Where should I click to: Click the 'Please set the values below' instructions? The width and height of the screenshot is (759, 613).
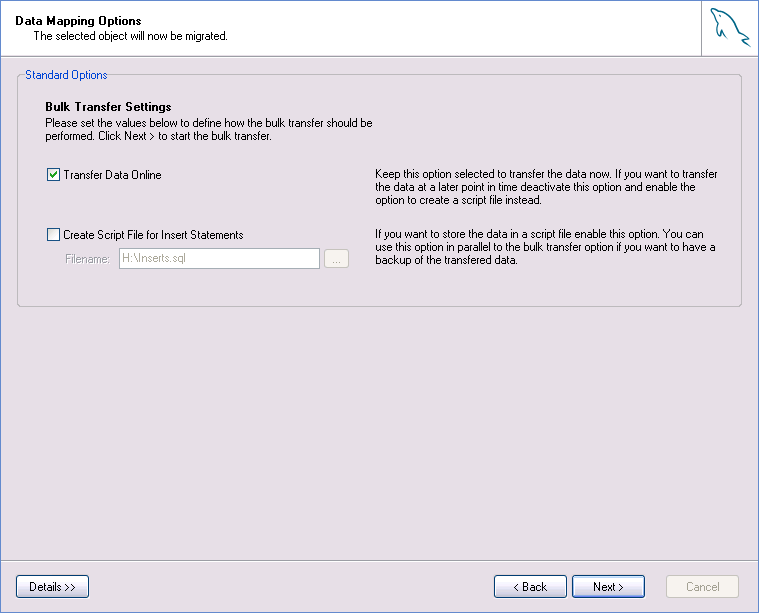coord(209,130)
